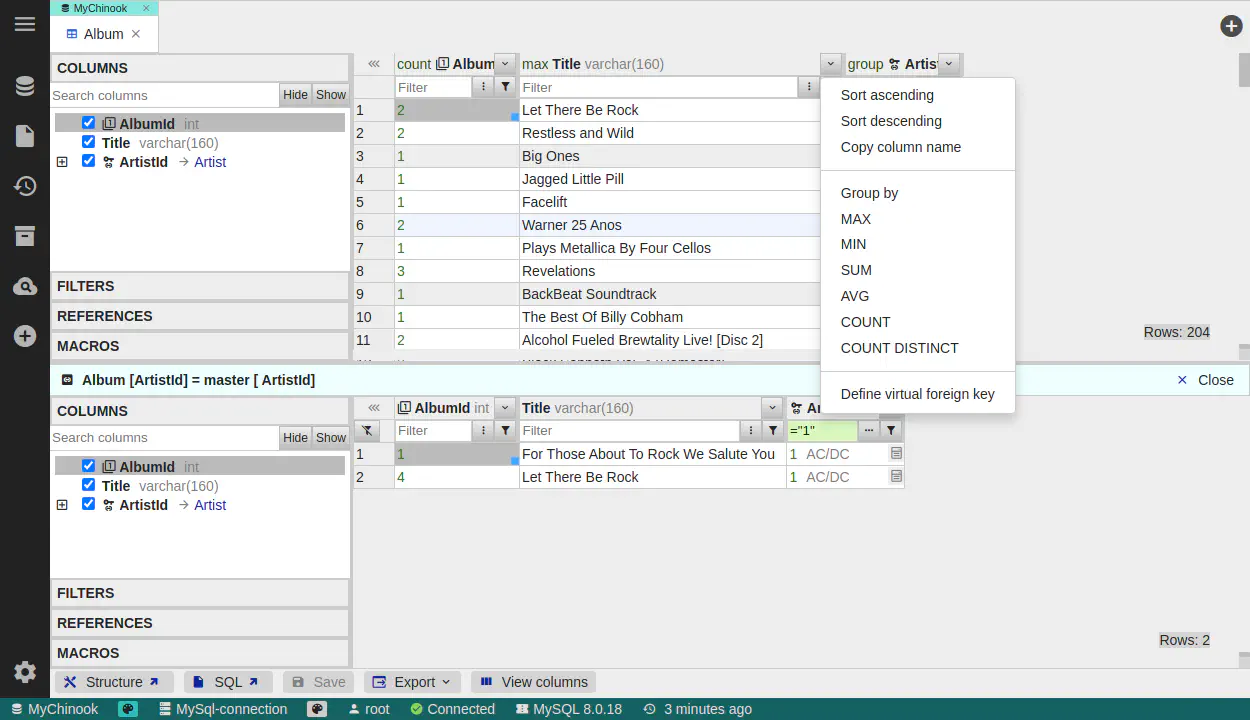Toggle ArtistId checkbox in lower columns panel
The width and height of the screenshot is (1250, 720).
[89, 505]
